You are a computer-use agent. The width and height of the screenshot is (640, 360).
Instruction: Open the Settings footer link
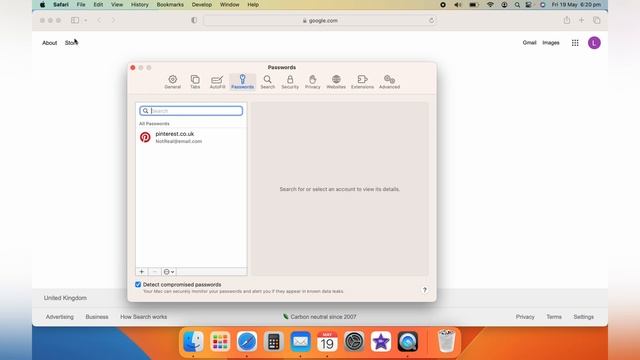point(583,317)
